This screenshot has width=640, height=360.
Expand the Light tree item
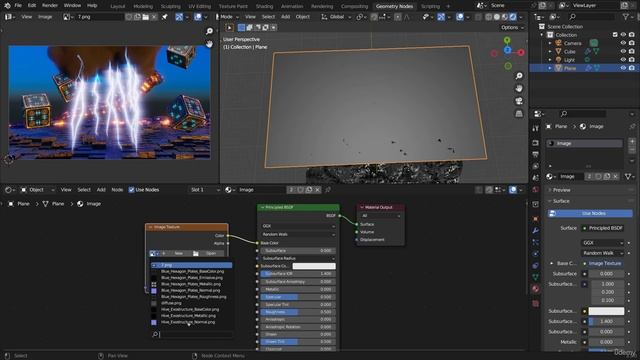550,60
